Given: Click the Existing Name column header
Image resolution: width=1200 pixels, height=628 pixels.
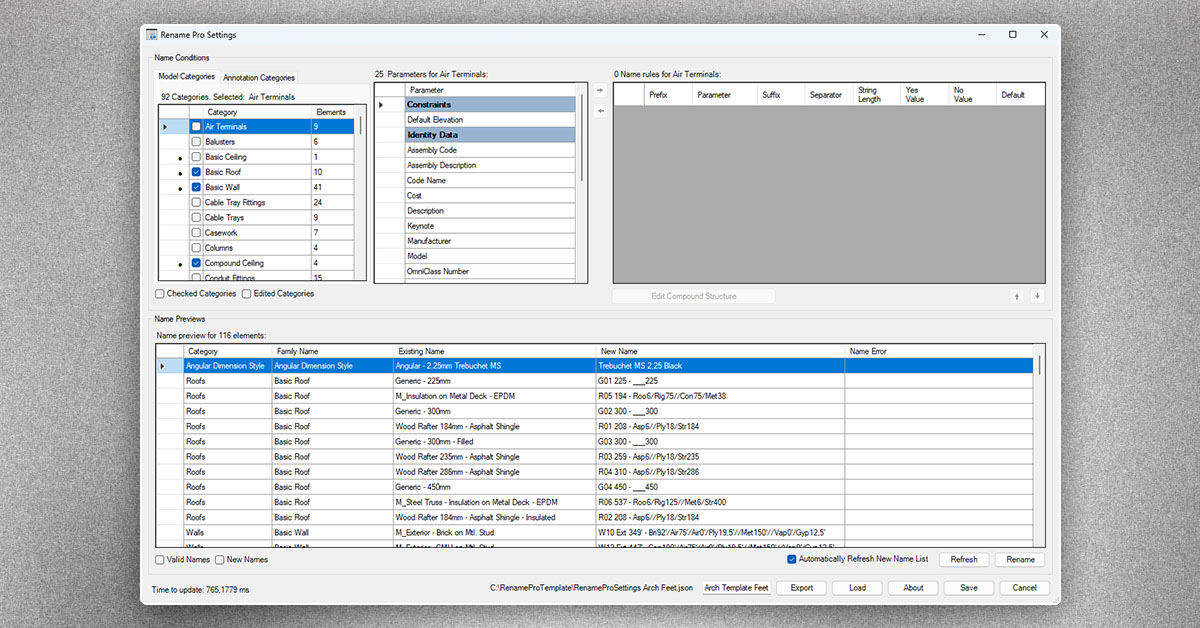Looking at the screenshot, I should click(493, 352).
